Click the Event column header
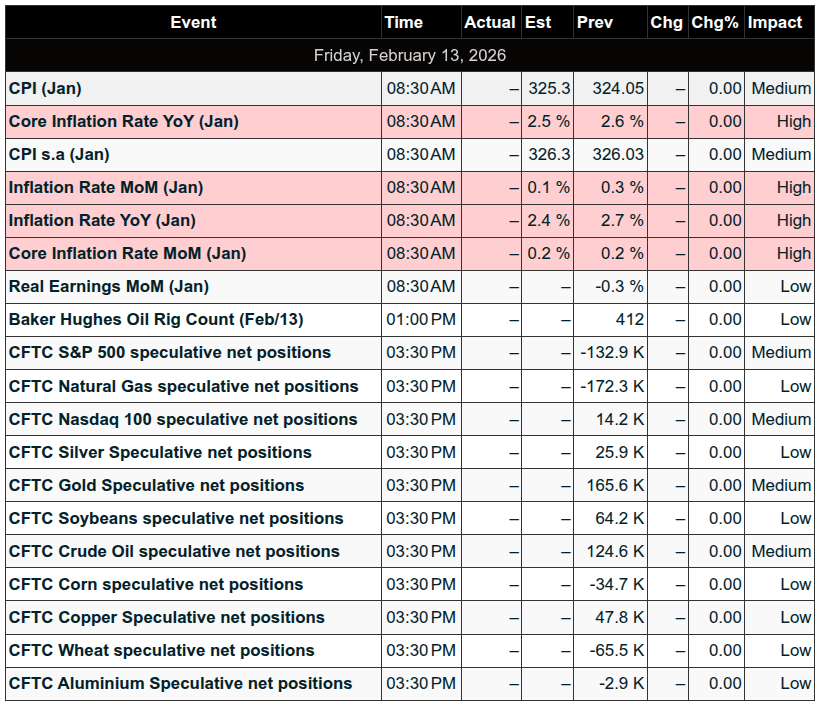Image resolution: width=824 pixels, height=706 pixels. (193, 22)
